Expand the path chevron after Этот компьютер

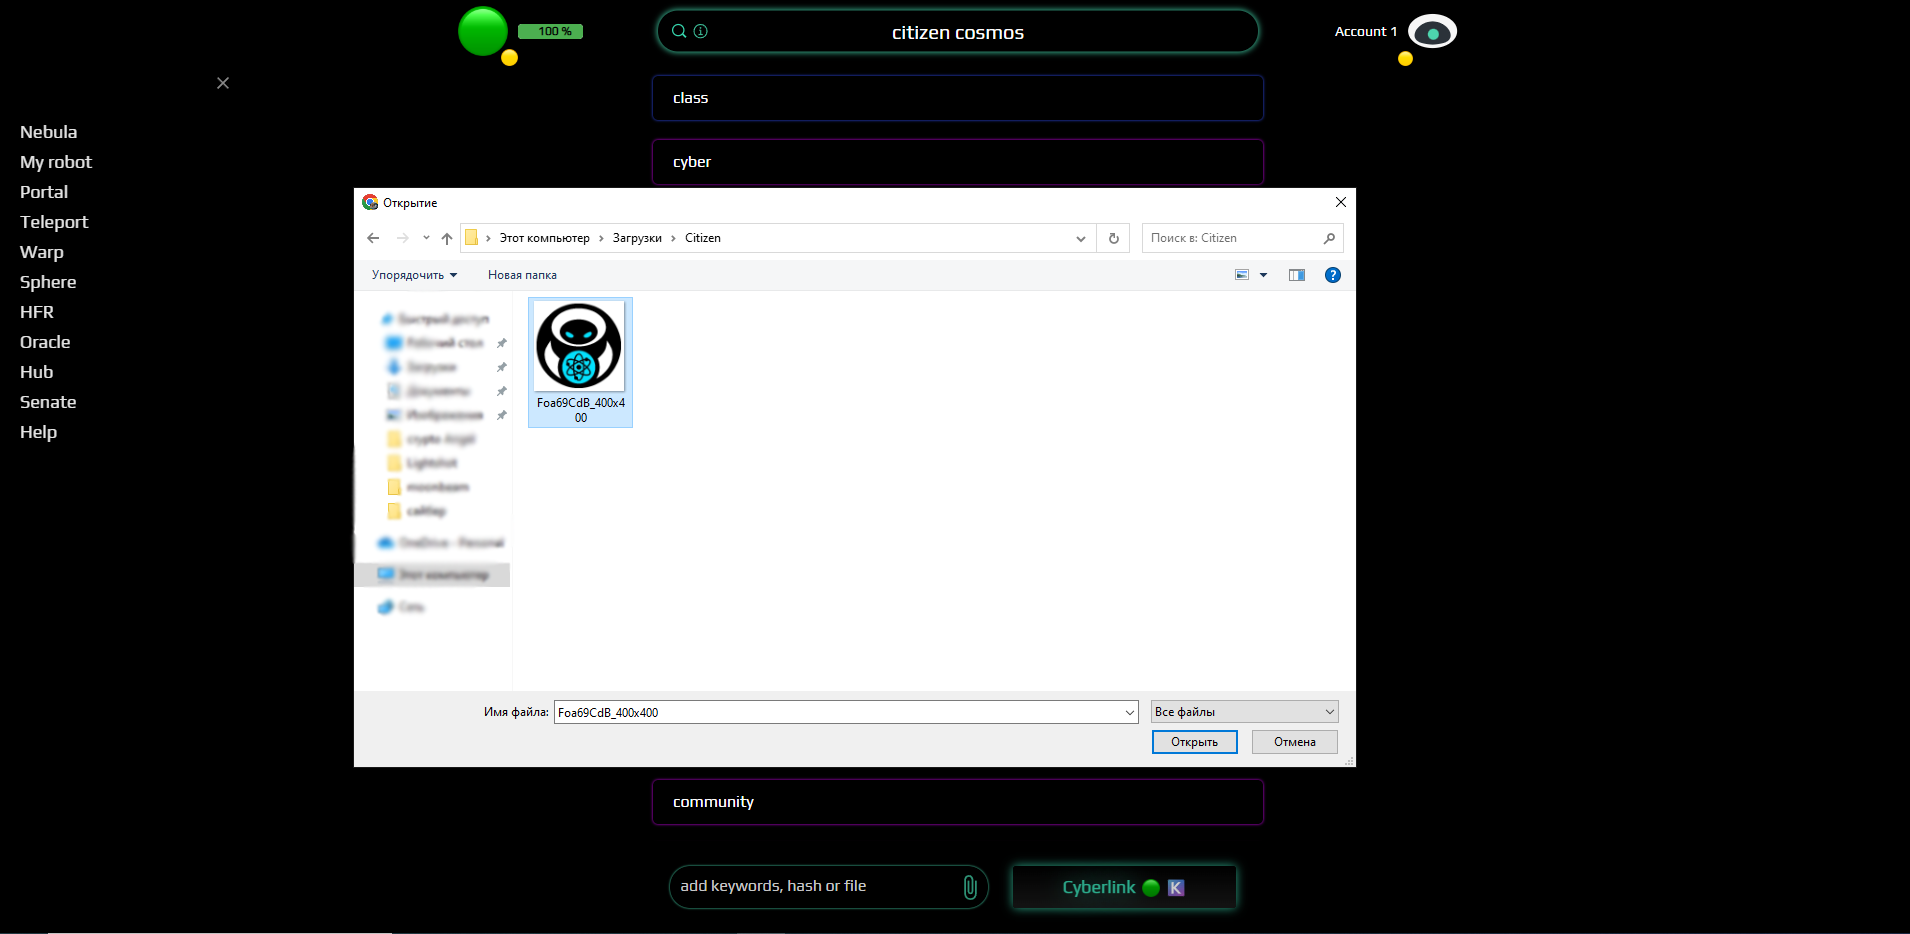(x=601, y=238)
